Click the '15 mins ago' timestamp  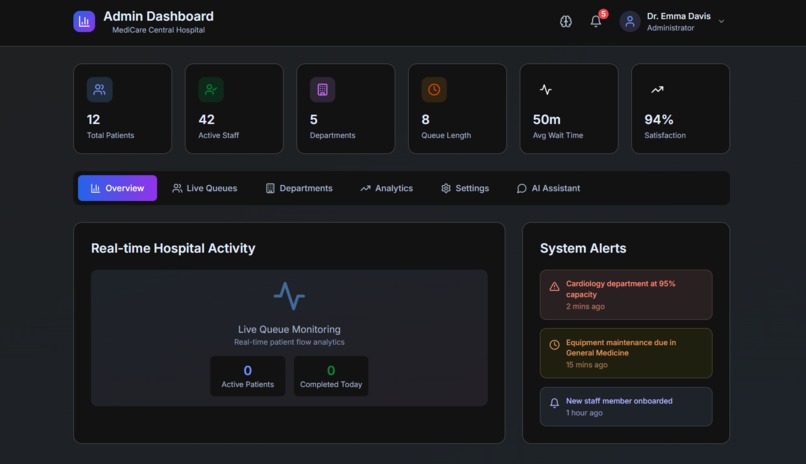coord(587,365)
